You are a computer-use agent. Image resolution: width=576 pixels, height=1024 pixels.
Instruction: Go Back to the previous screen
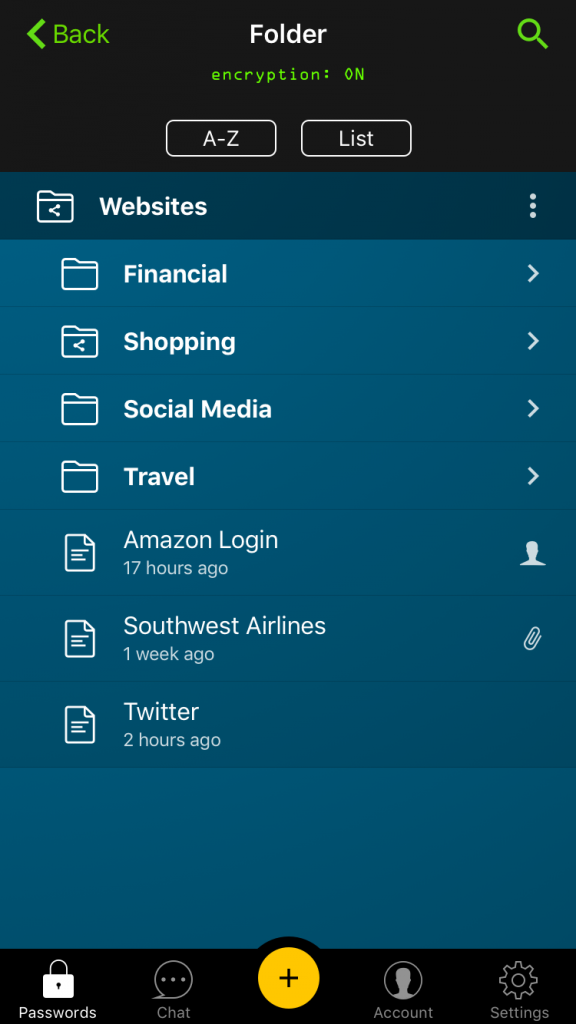point(66,33)
